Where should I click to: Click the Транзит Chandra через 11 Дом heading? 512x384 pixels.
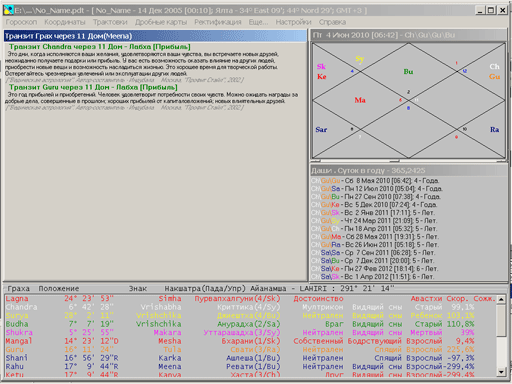(100, 47)
